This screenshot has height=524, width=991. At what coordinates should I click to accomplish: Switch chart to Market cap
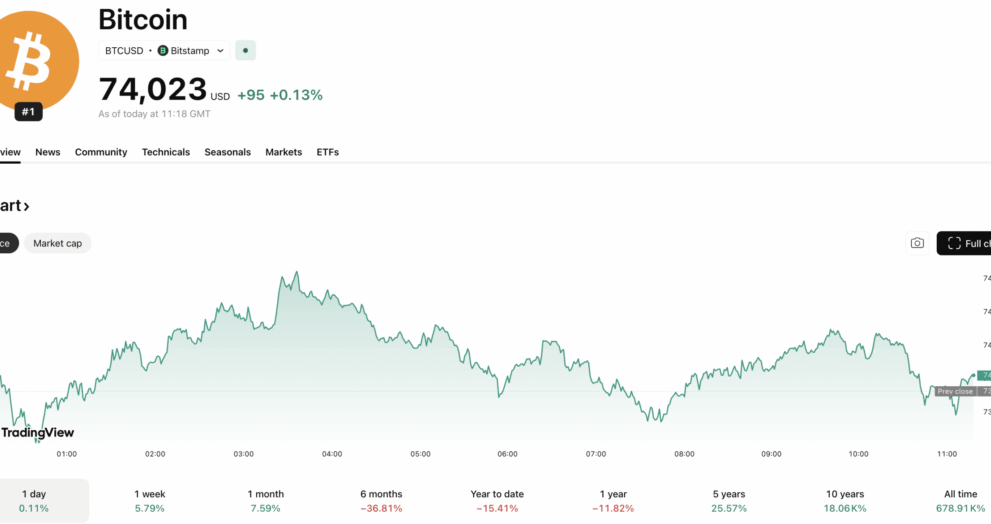(57, 243)
